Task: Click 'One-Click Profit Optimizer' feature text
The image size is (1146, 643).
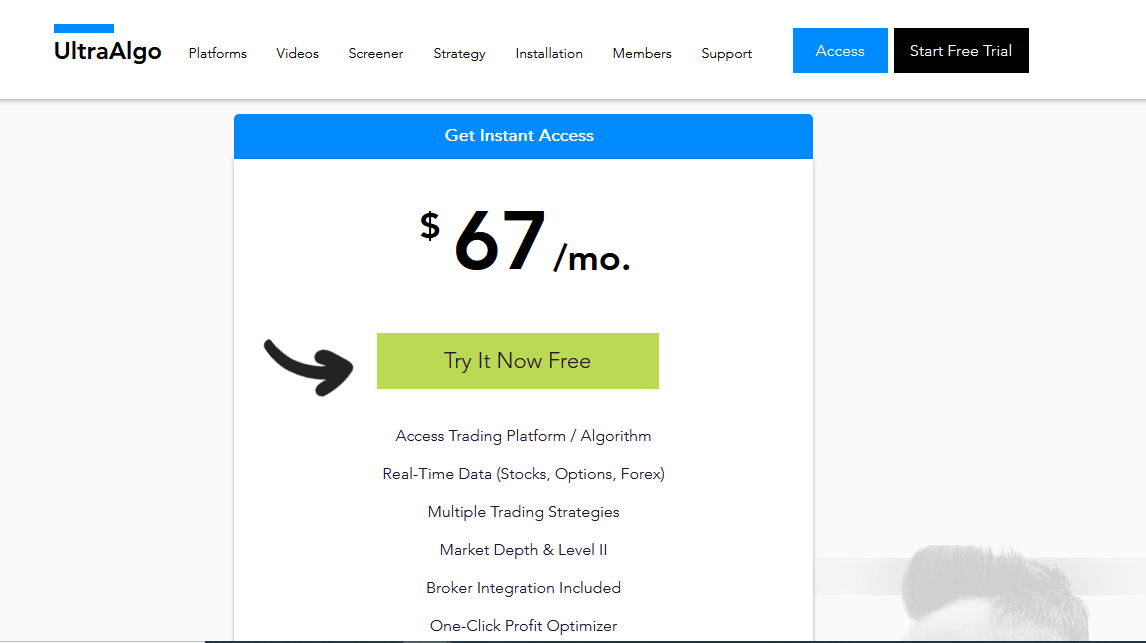Action: [x=523, y=626]
